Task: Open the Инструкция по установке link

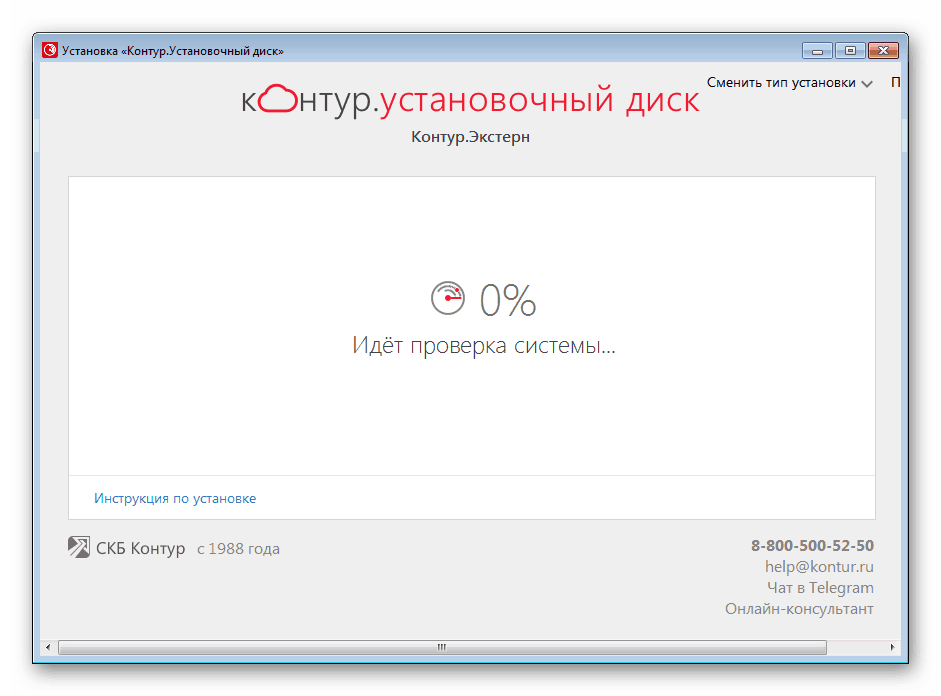Action: pos(175,498)
